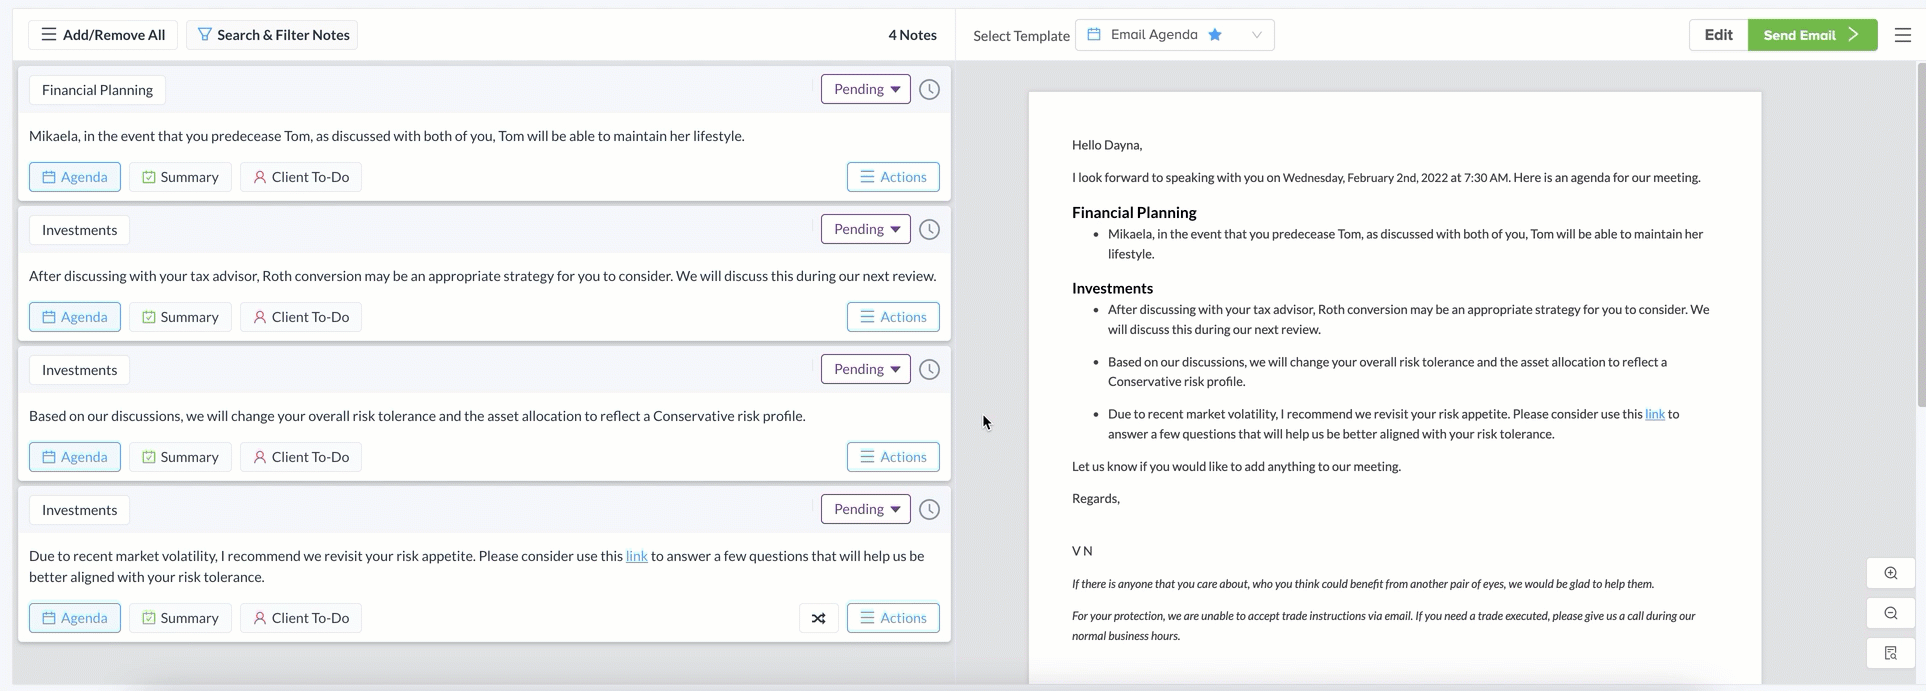Click the Send Email button

pos(1812,35)
